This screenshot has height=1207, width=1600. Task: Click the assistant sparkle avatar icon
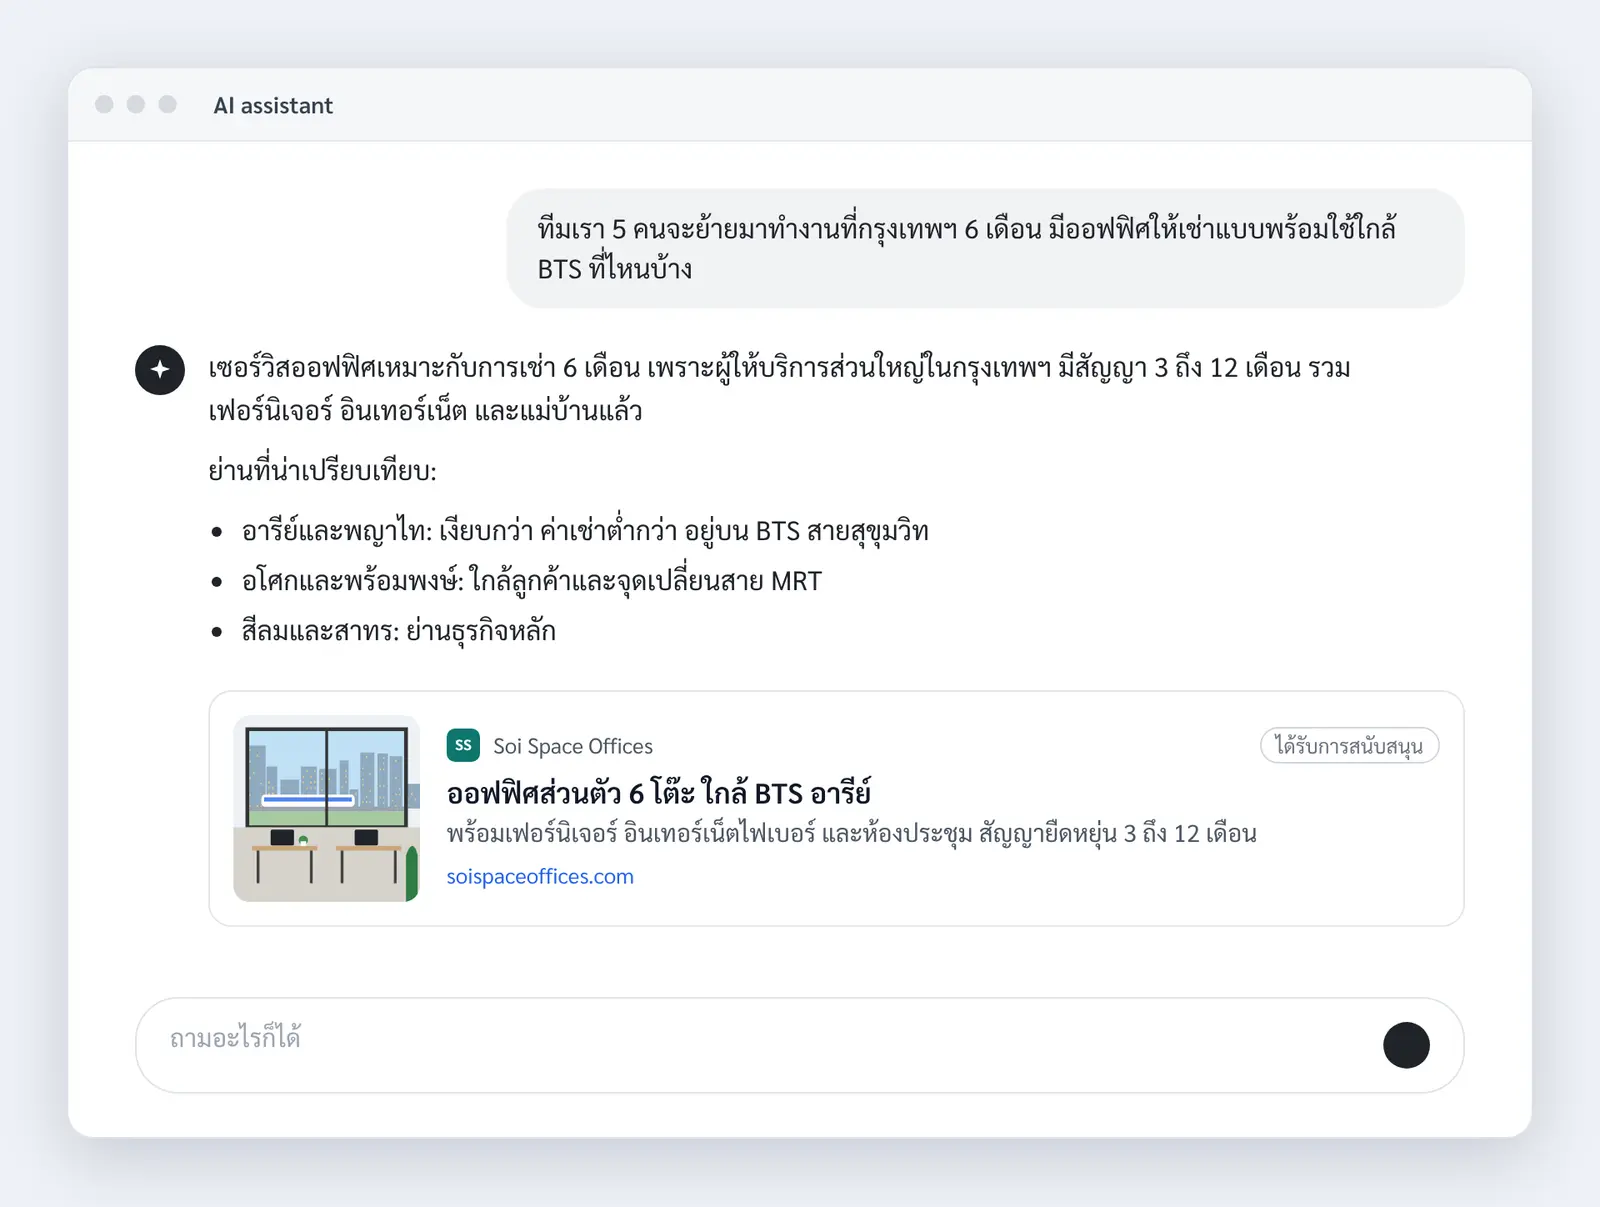click(x=160, y=370)
